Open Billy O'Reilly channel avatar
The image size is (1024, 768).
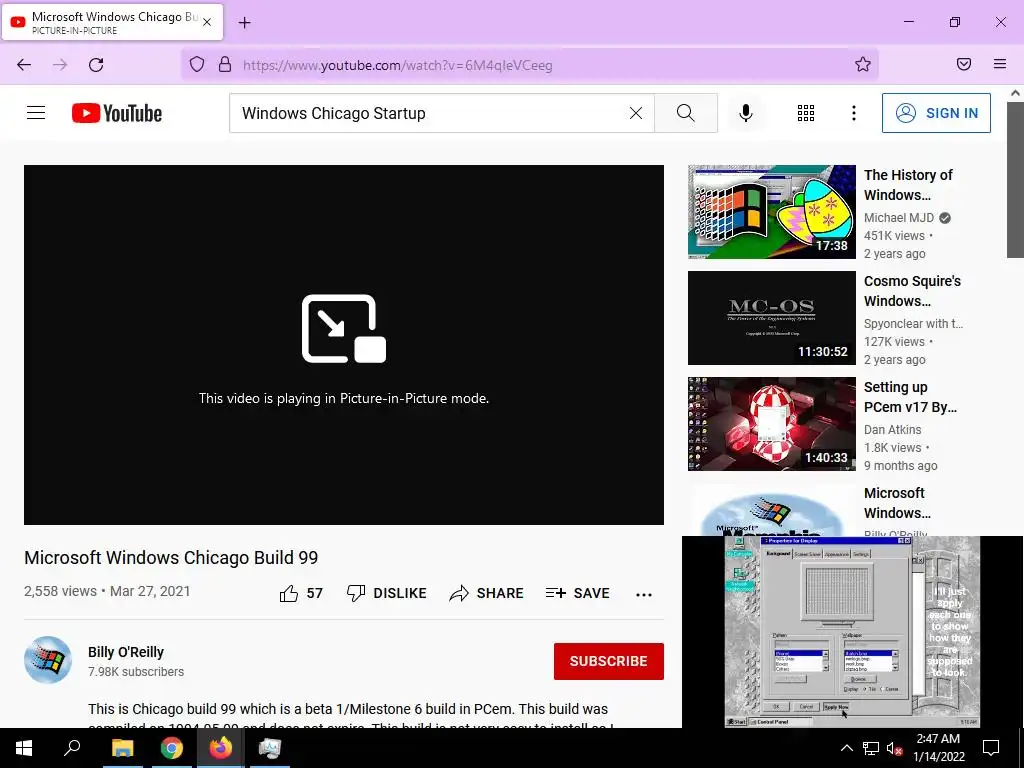point(48,660)
